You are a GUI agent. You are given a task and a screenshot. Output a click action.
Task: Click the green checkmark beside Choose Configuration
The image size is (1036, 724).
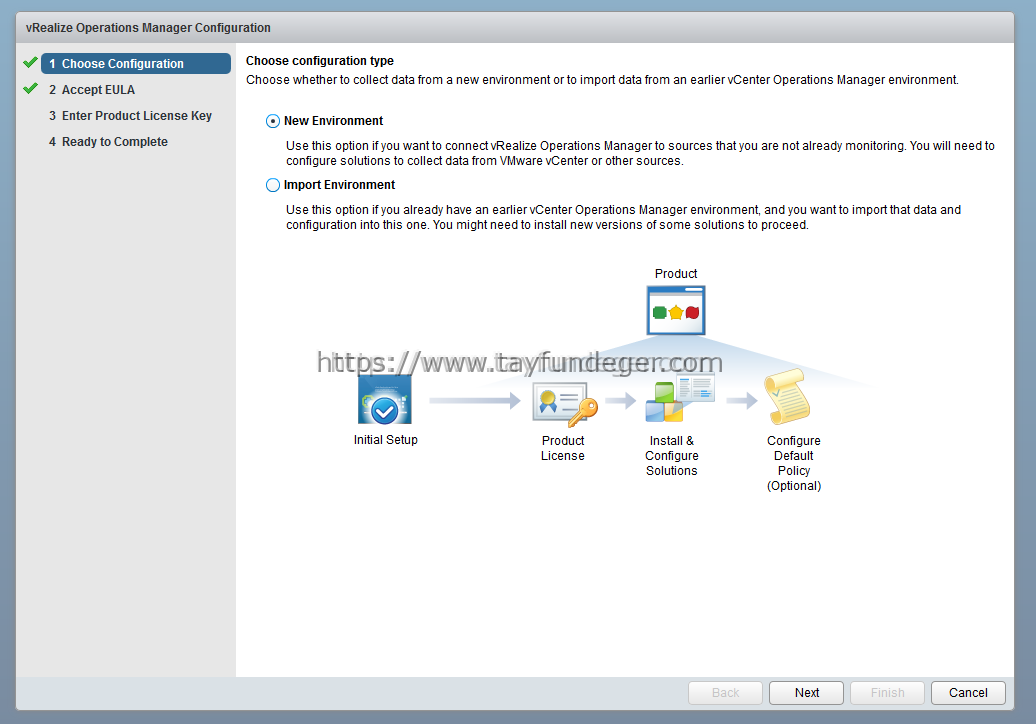[x=30, y=63]
